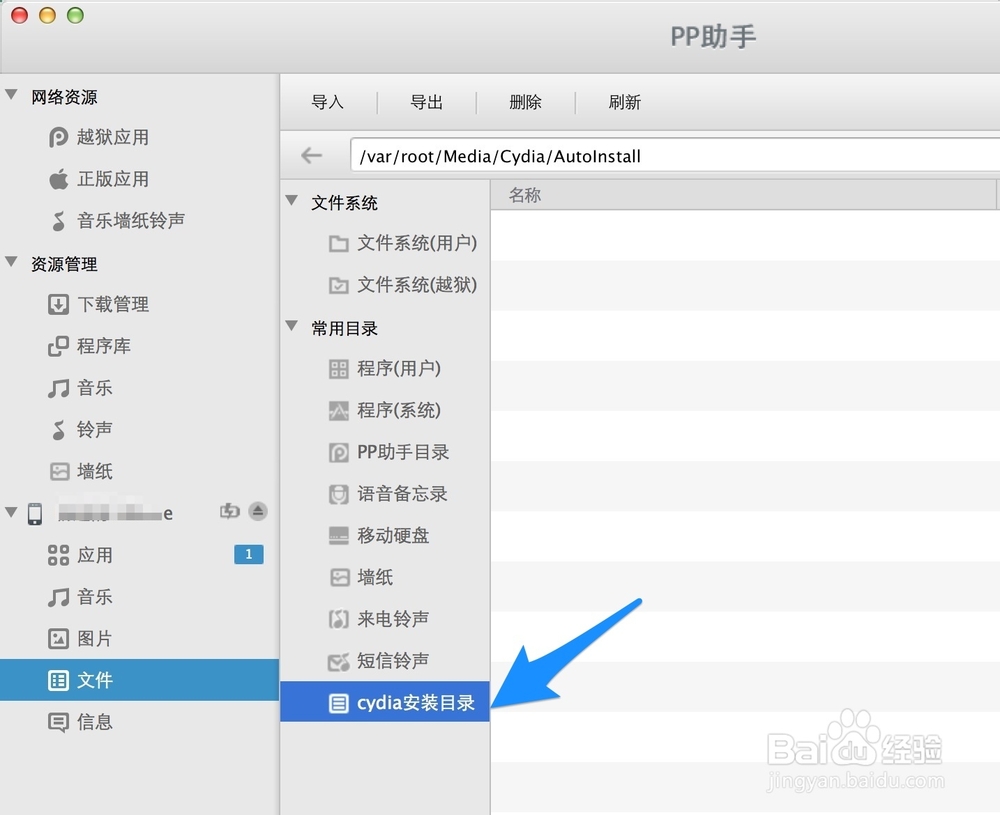Screen dimensions: 1000x815
Task: Click the path field showing /var/root/Media/Cydia/AutoInstall
Action: [x=675, y=156]
